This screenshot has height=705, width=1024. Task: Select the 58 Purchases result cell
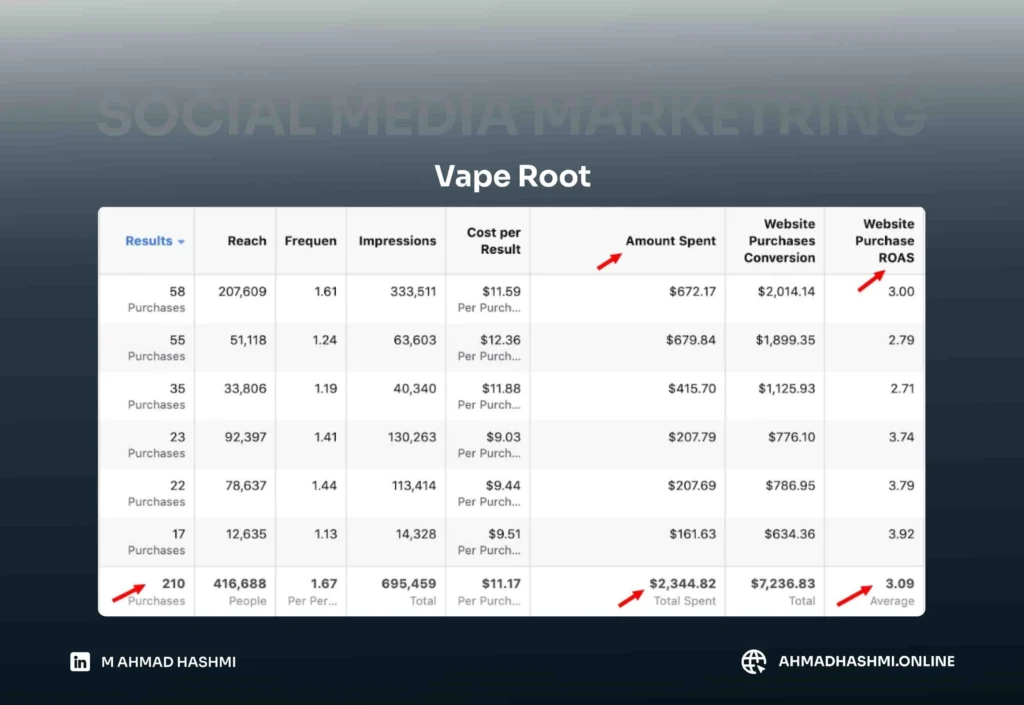click(x=157, y=299)
